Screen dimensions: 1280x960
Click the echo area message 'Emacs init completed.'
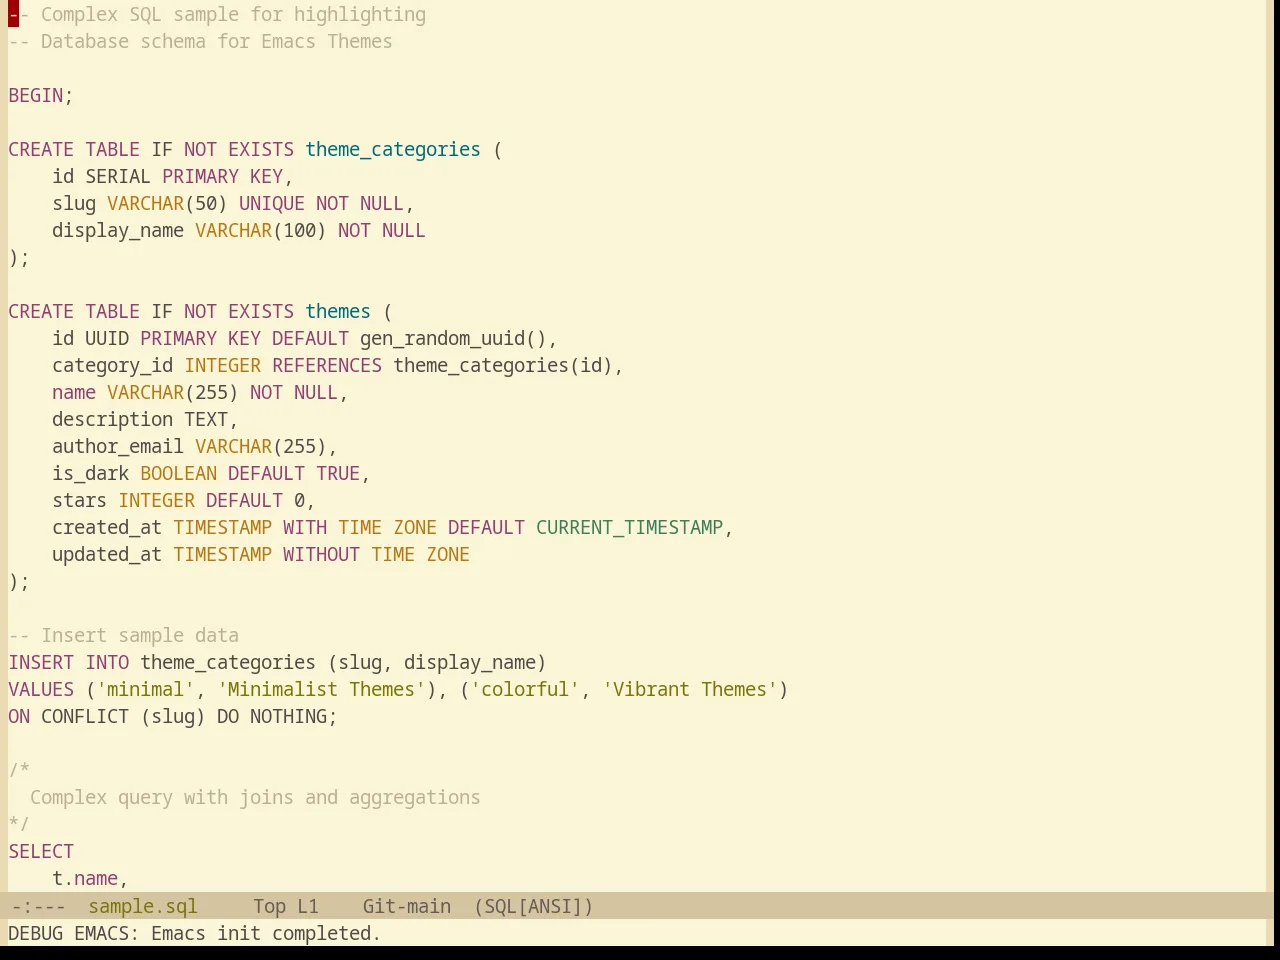coord(266,933)
